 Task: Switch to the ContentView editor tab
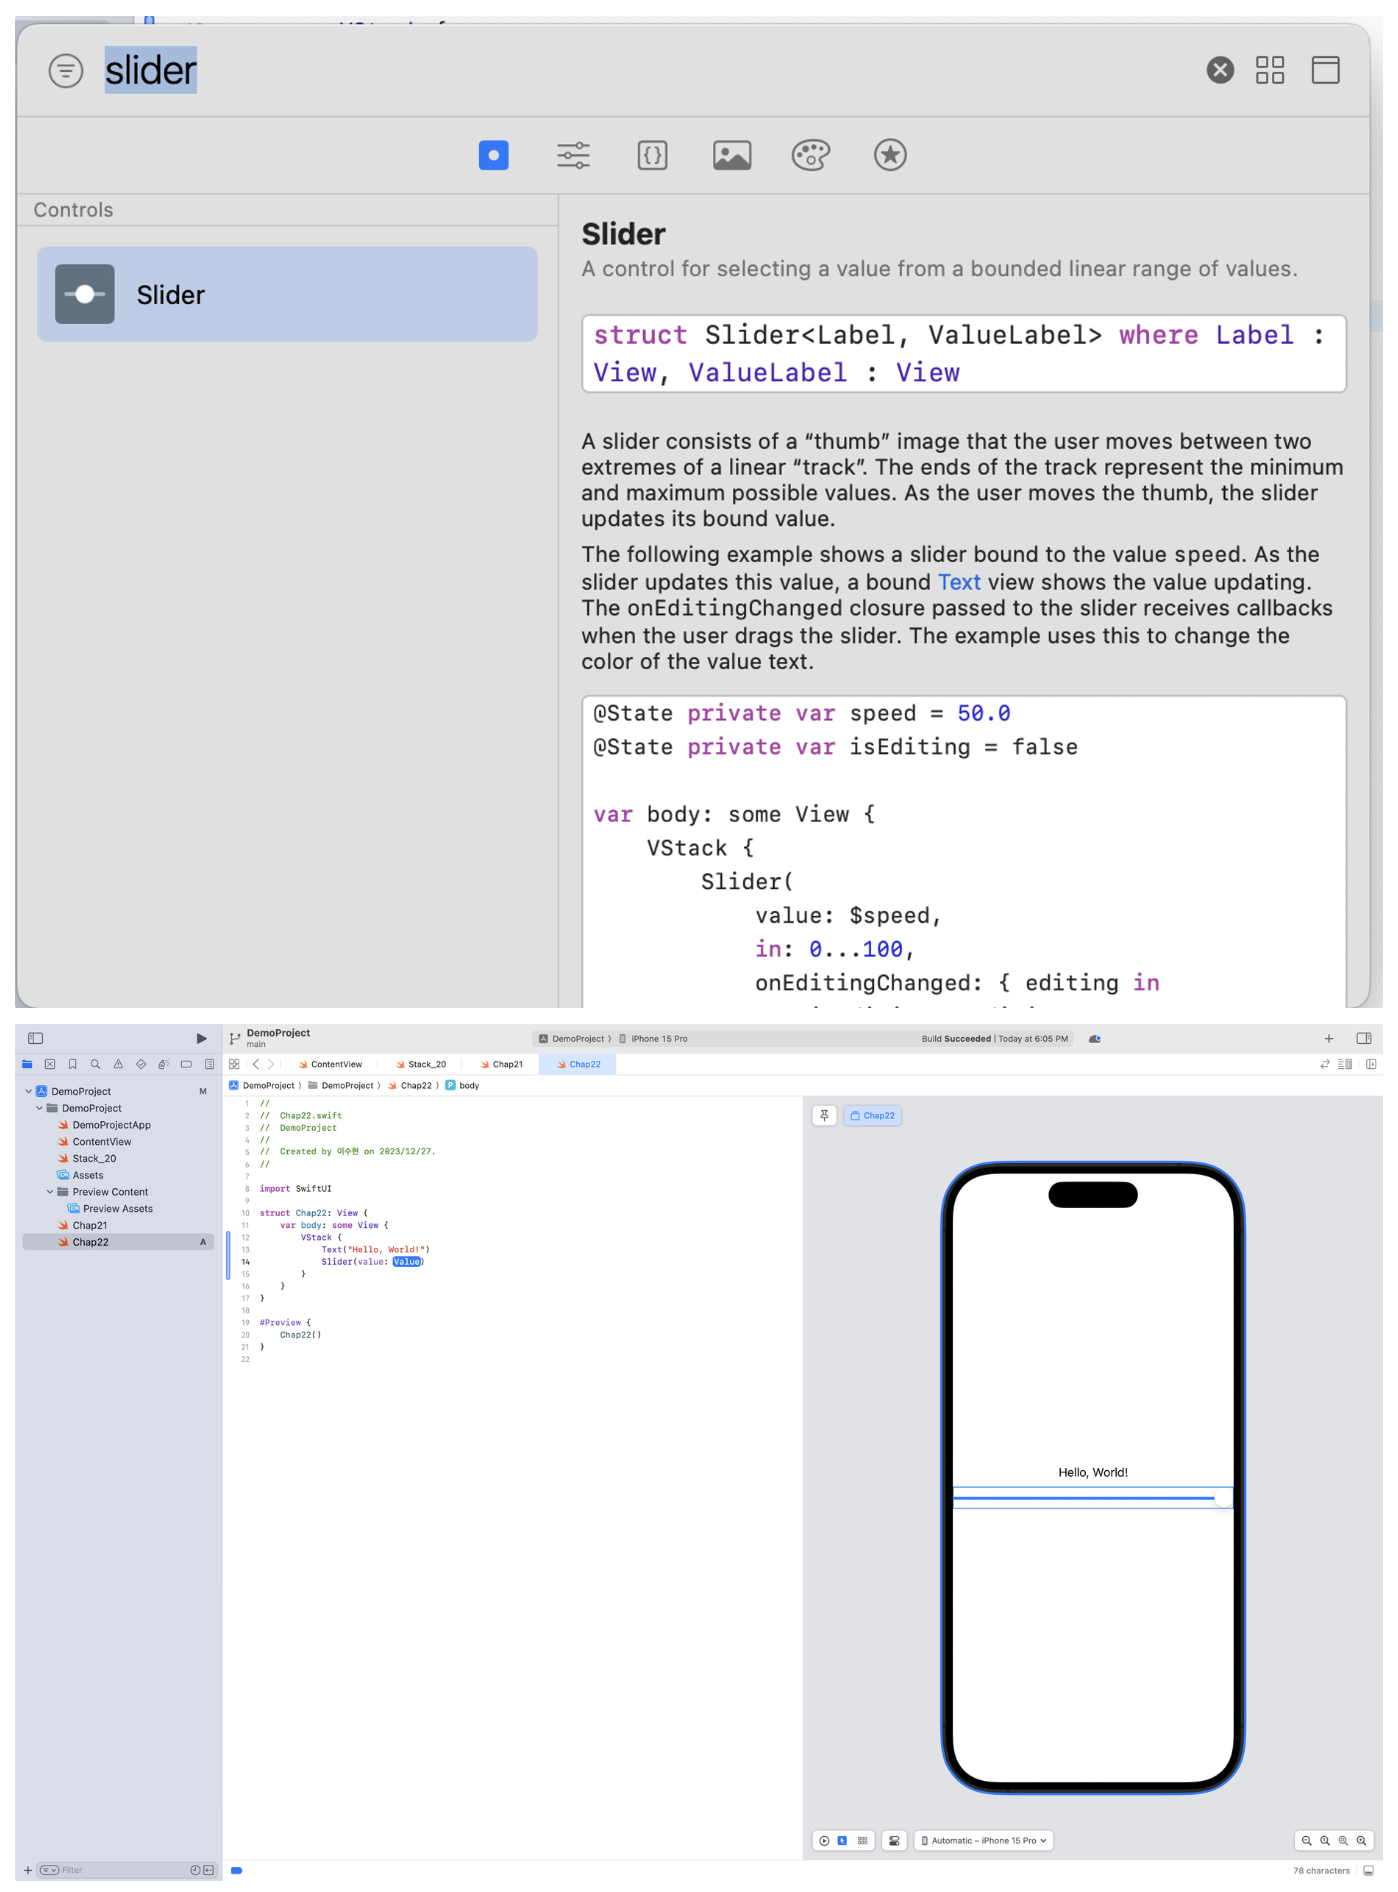[330, 1064]
